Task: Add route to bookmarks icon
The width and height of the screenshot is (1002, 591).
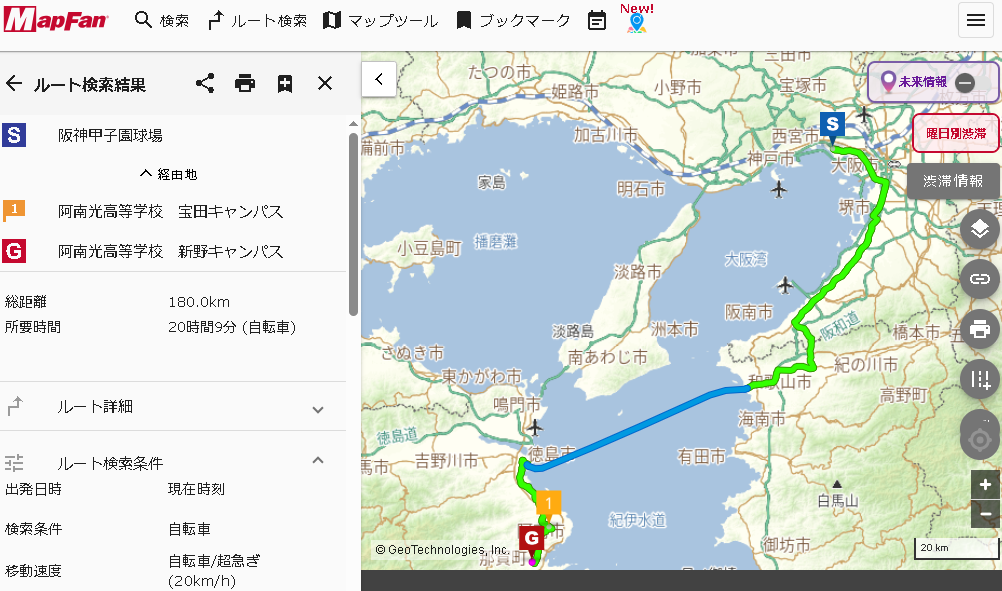Action: click(x=285, y=83)
